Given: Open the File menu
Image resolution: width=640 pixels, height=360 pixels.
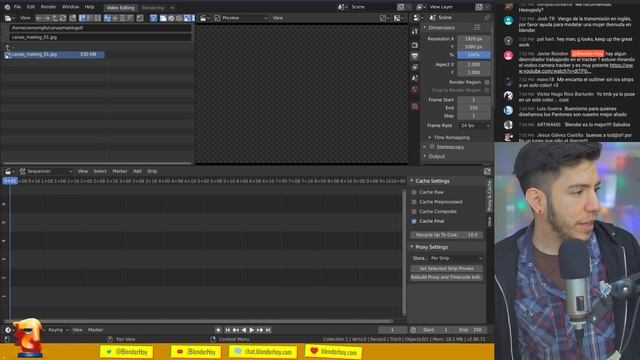Looking at the screenshot, I should 17,7.
